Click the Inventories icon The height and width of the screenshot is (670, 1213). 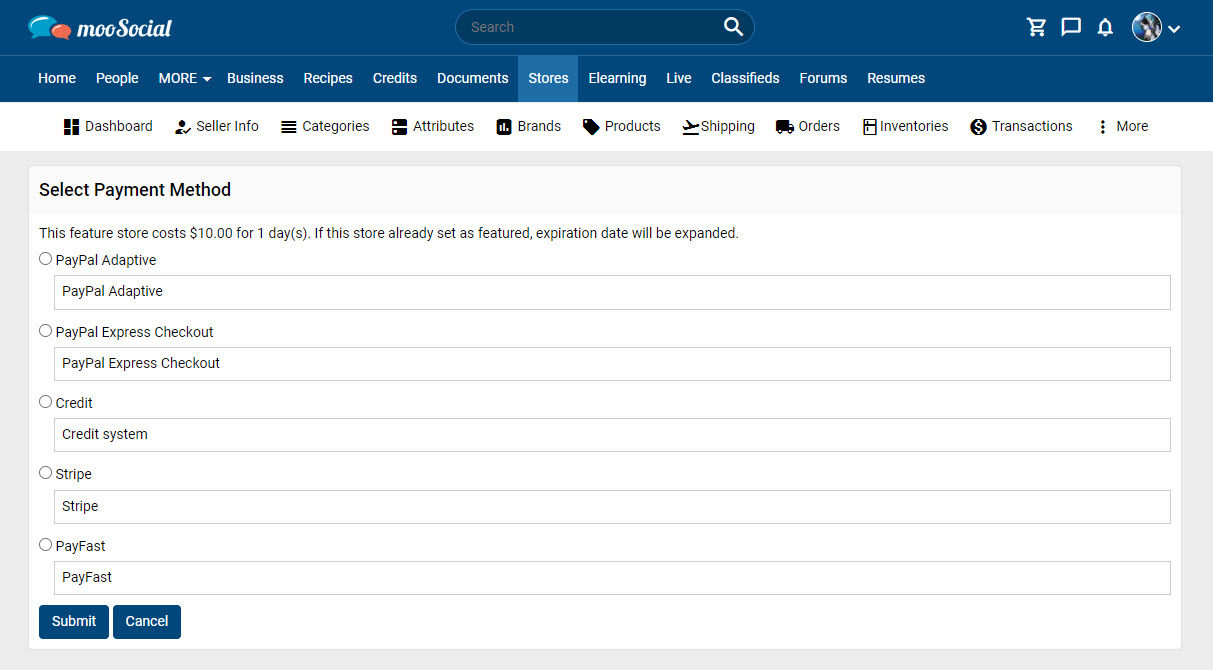870,127
